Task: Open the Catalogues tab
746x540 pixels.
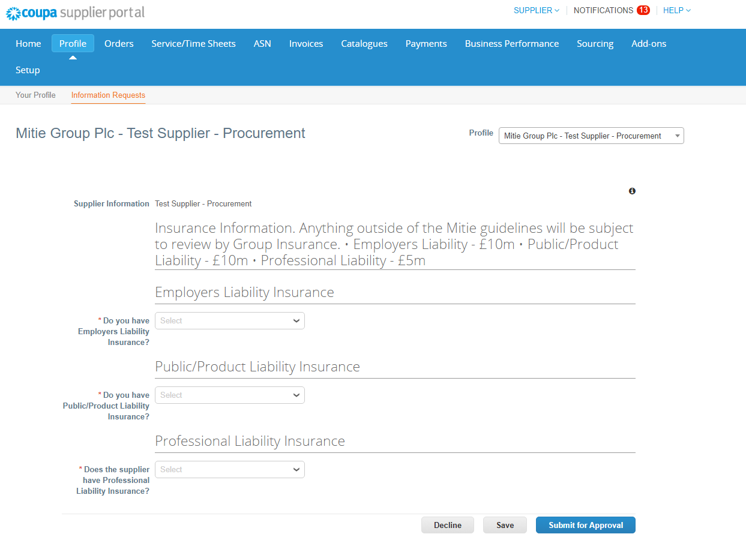Action: (x=364, y=43)
